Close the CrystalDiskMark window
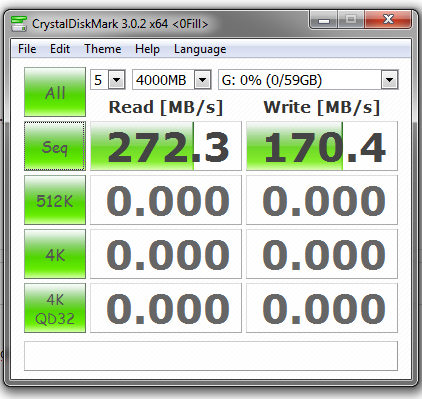Image resolution: width=422 pixels, height=399 pixels. [388, 20]
